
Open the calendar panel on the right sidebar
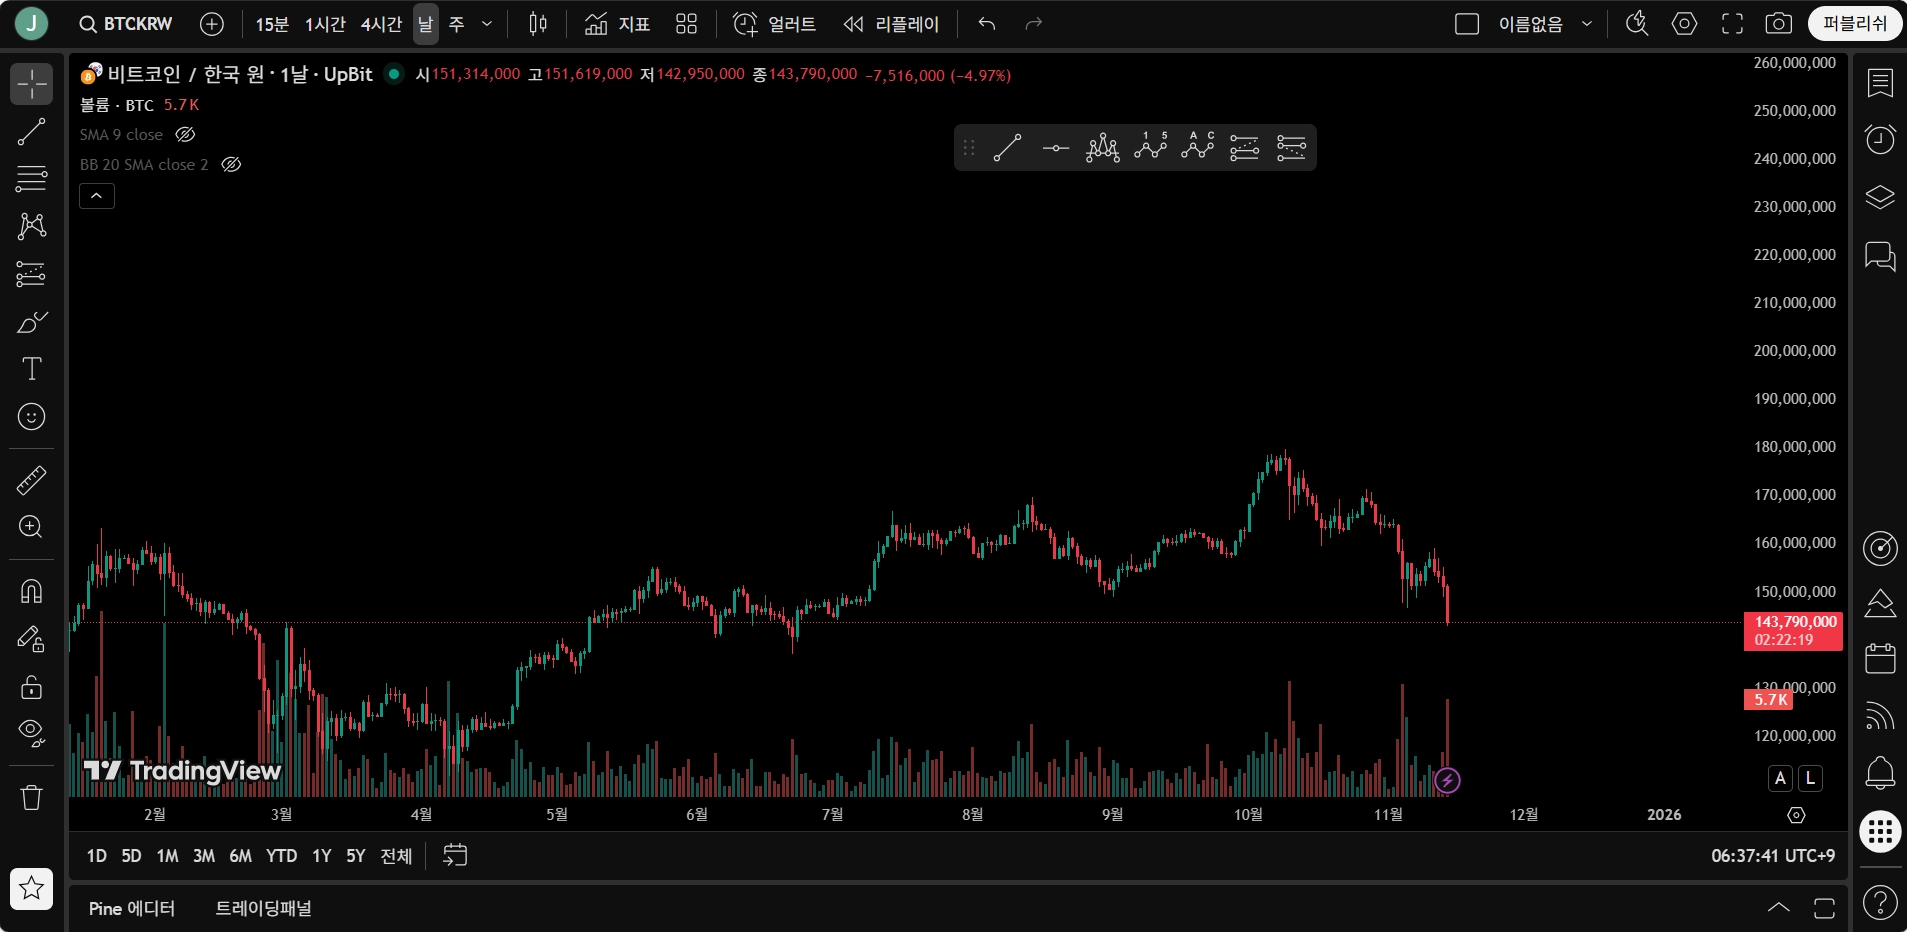click(x=1881, y=658)
